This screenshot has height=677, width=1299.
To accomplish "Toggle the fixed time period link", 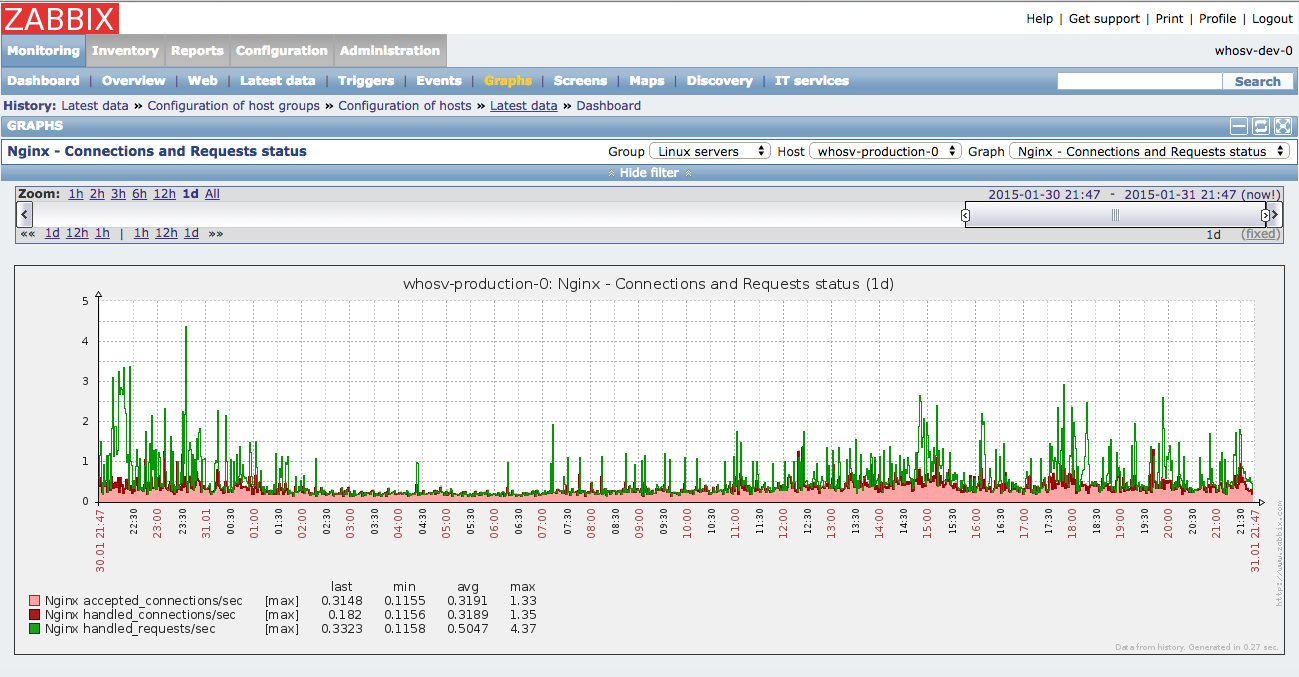I will tap(1260, 234).
